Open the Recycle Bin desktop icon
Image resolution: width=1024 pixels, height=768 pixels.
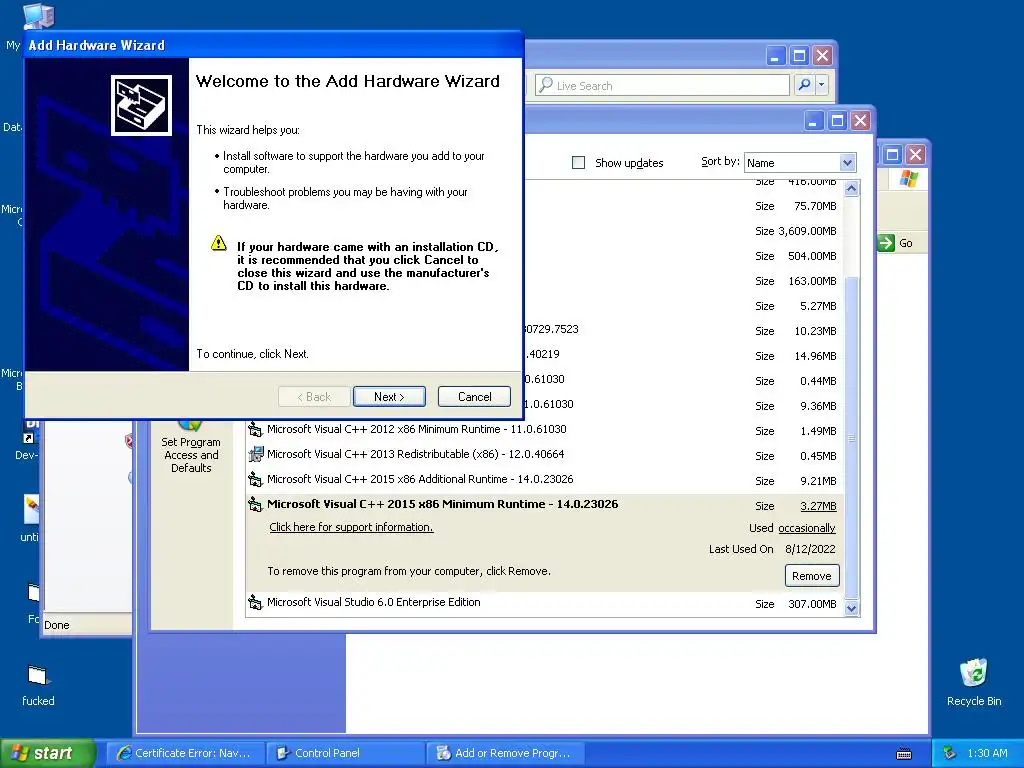974,682
